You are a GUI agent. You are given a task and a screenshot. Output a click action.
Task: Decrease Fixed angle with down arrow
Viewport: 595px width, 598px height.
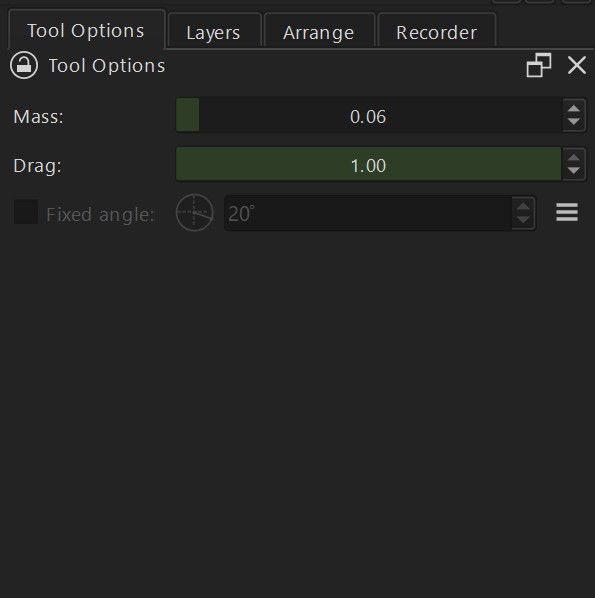[523, 220]
